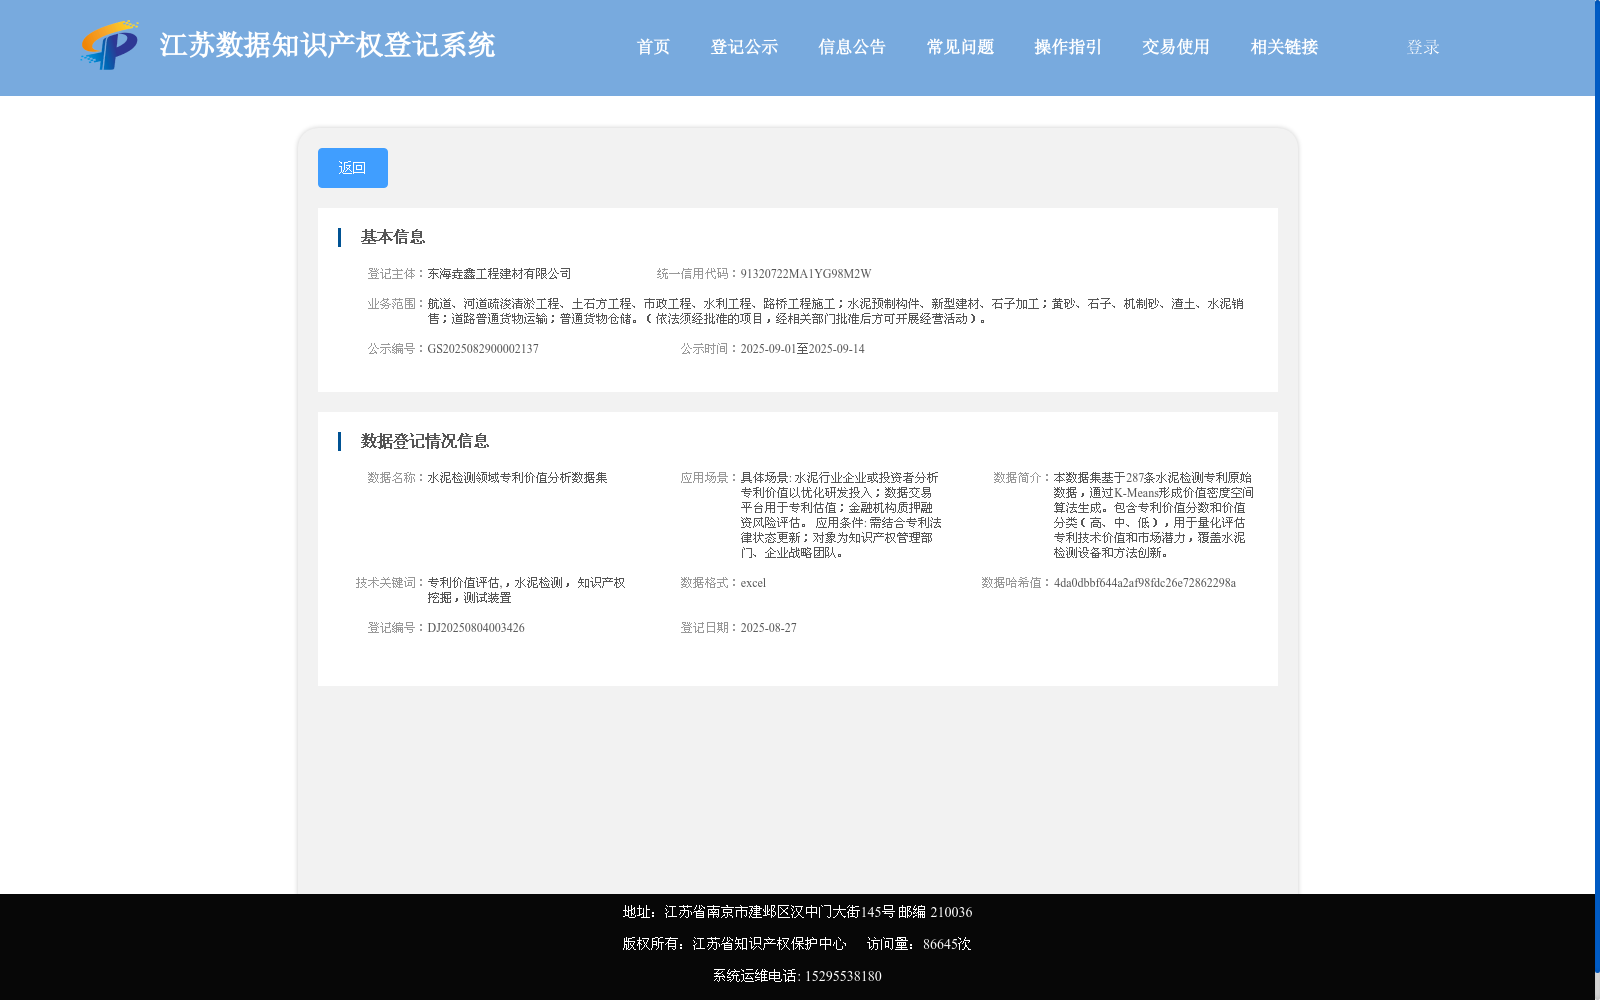
Task: Open the 首页 menu item
Action: [x=653, y=47]
